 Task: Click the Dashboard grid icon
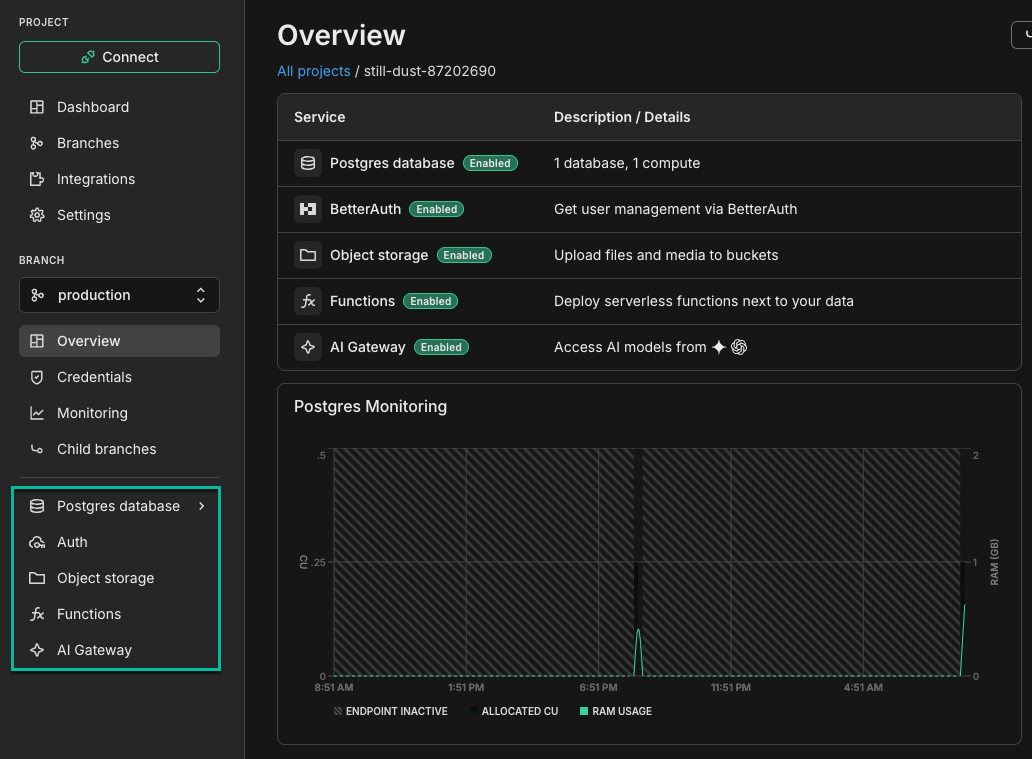[x=37, y=107]
